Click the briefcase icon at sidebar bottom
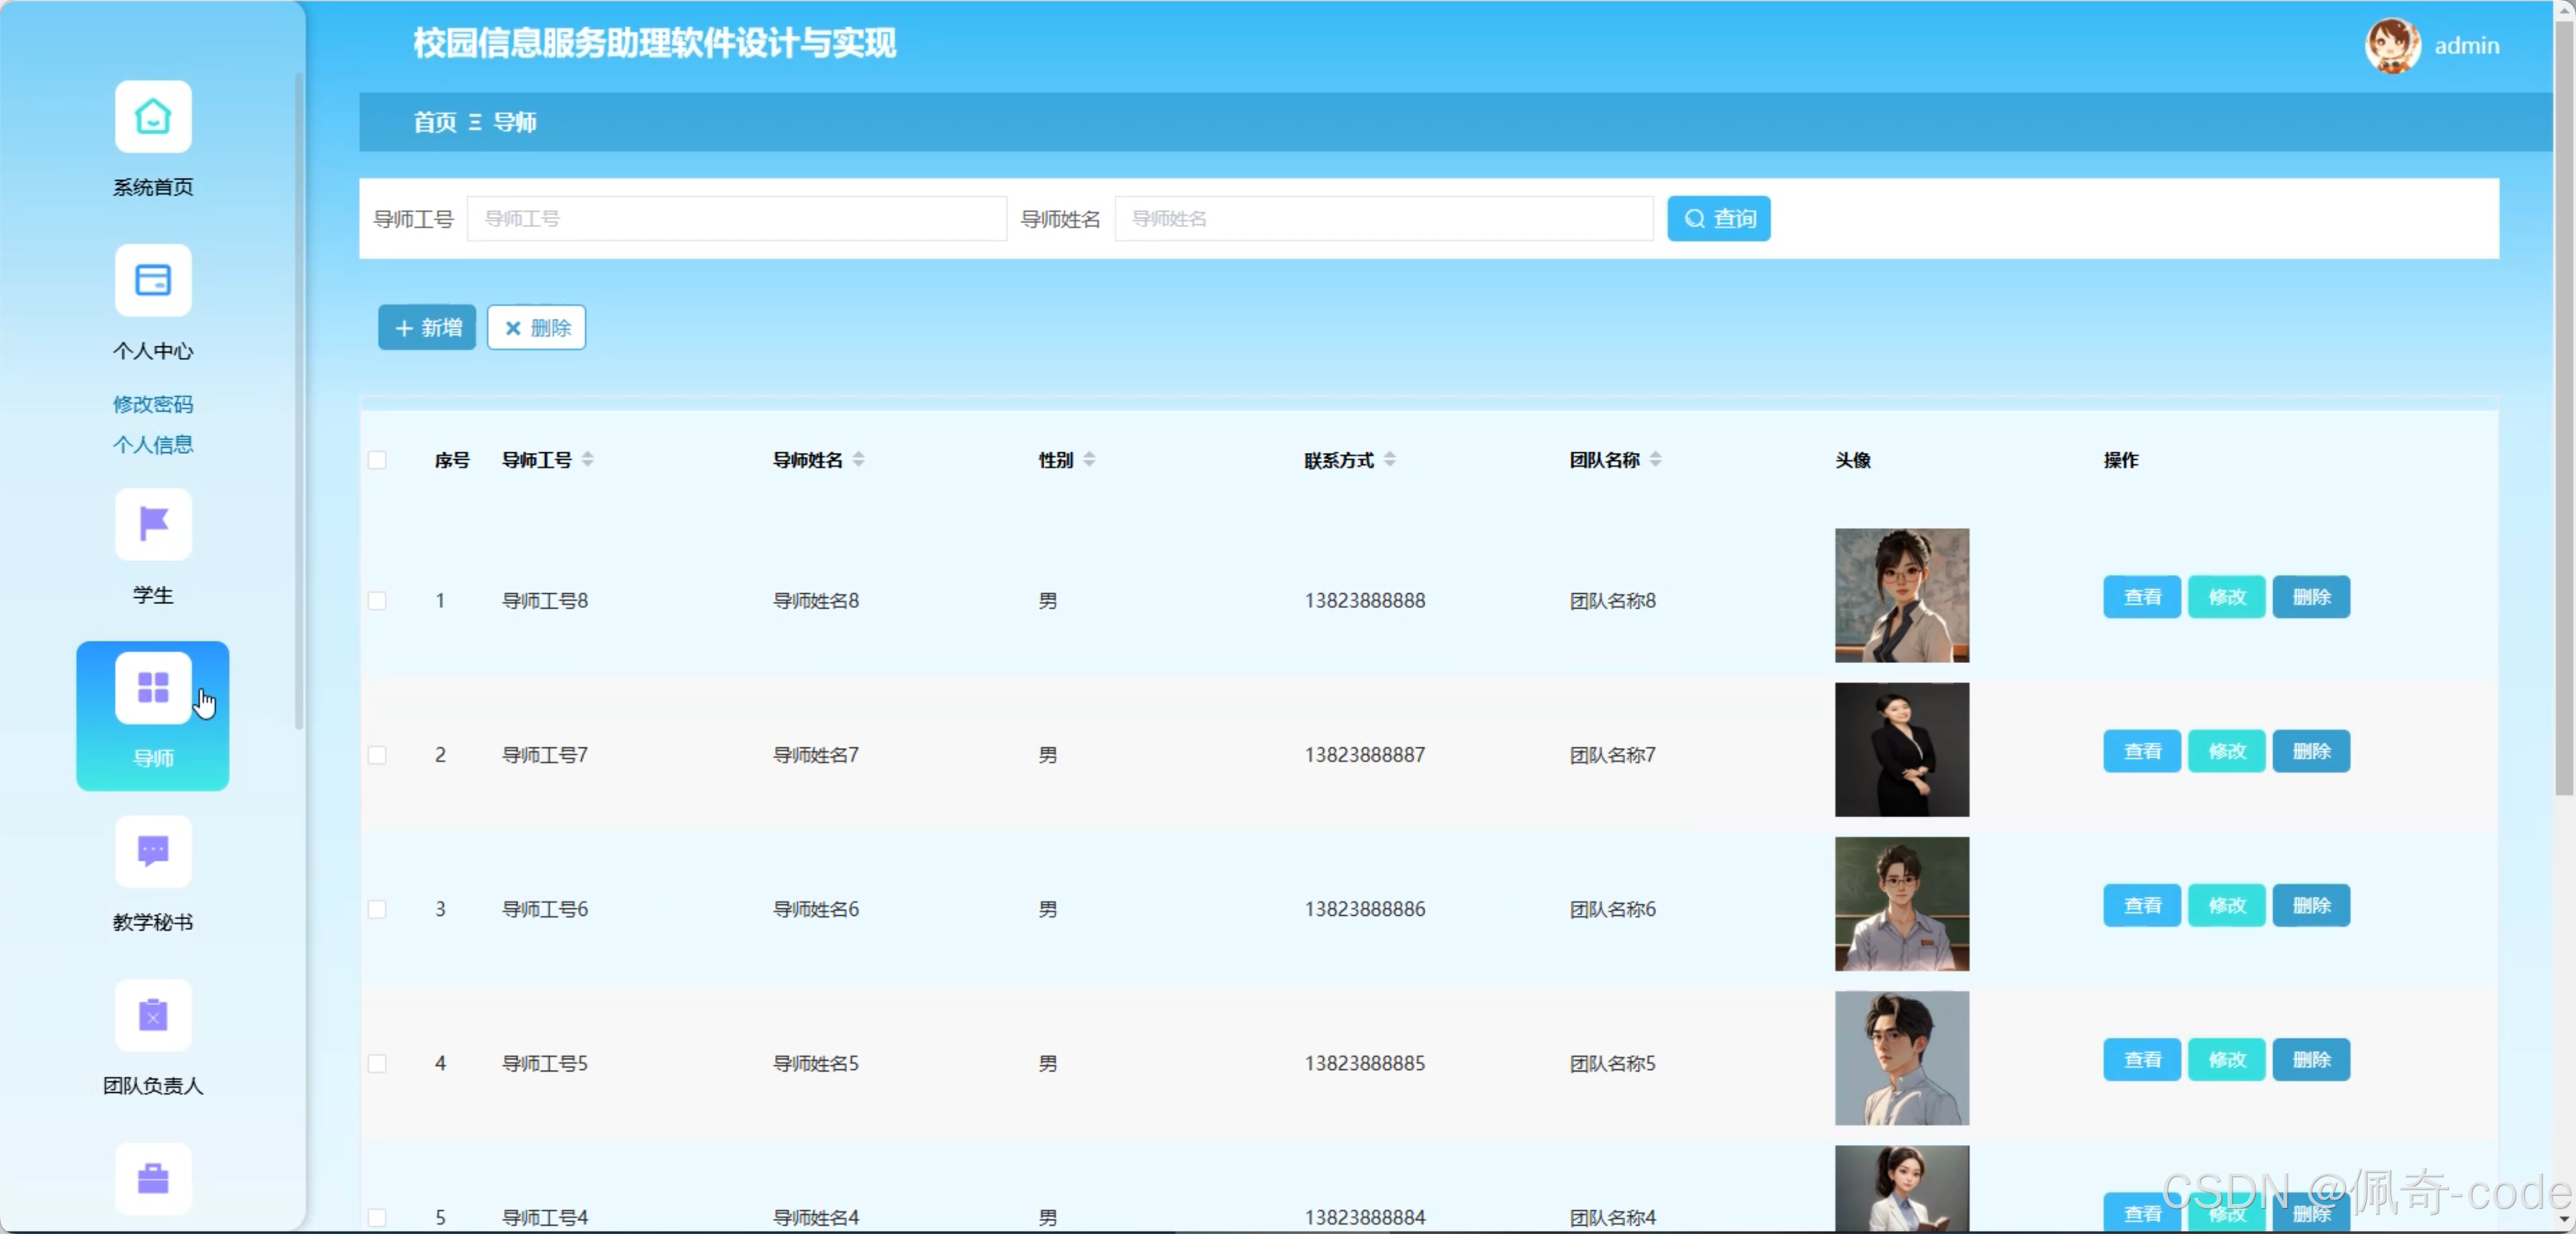The width and height of the screenshot is (2576, 1234). tap(152, 1178)
